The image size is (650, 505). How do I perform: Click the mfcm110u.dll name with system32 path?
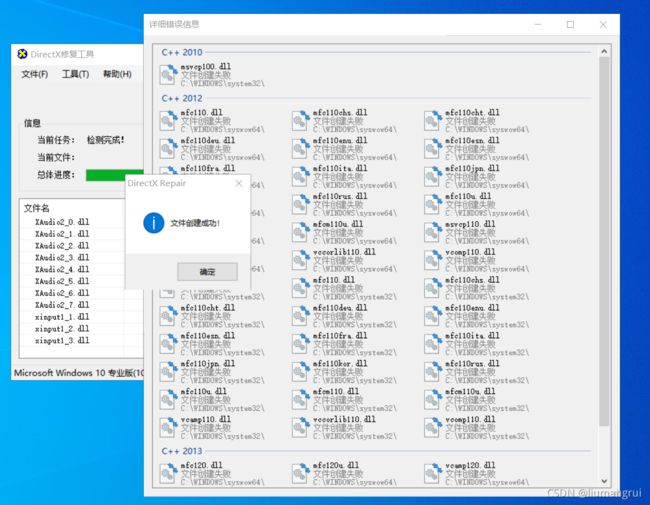point(470,391)
